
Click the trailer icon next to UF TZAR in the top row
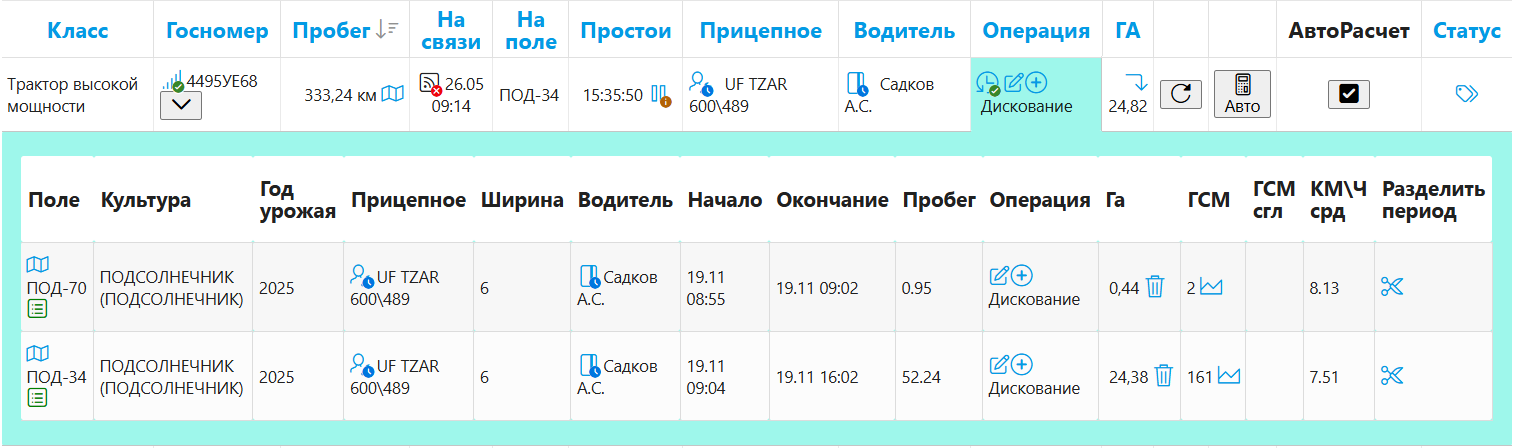[x=703, y=84]
